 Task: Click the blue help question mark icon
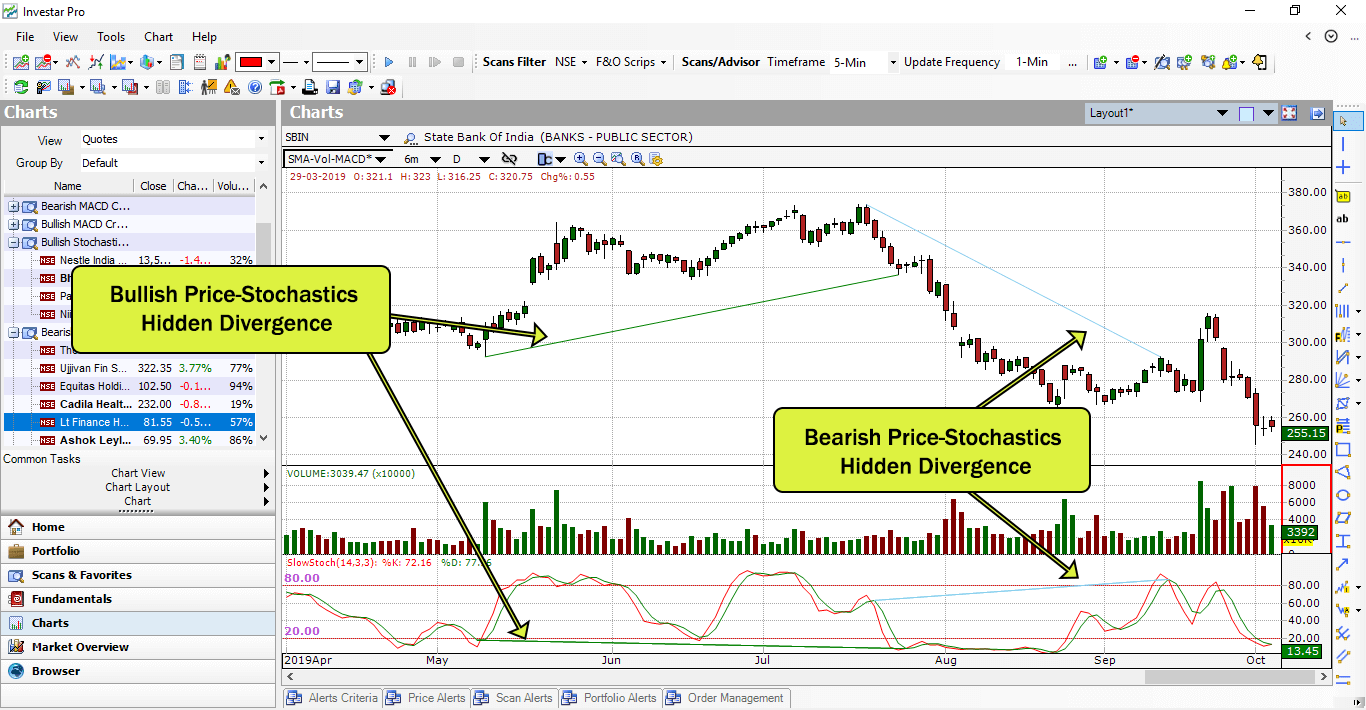(255, 87)
